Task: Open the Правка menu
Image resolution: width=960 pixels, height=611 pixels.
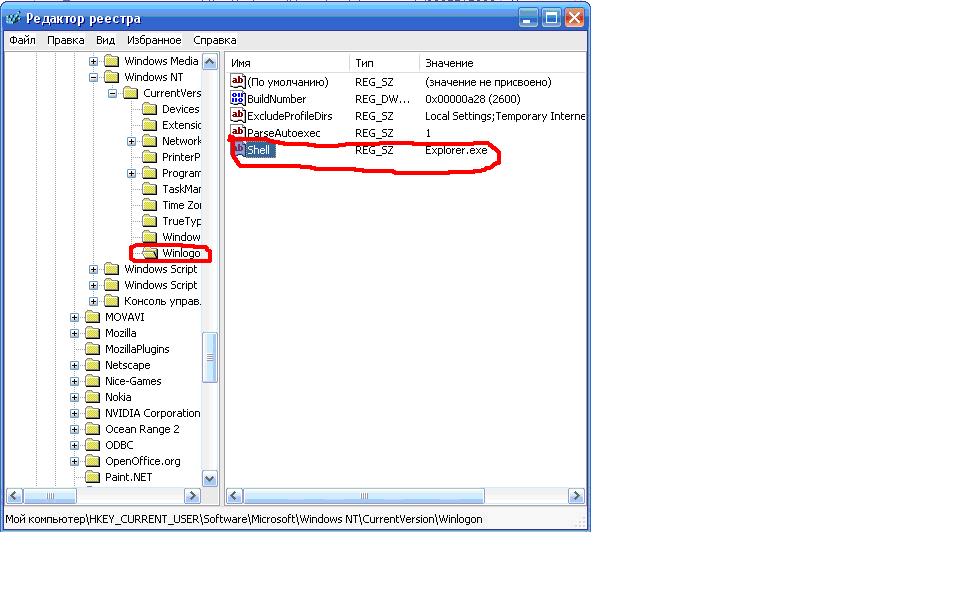Action: point(66,40)
